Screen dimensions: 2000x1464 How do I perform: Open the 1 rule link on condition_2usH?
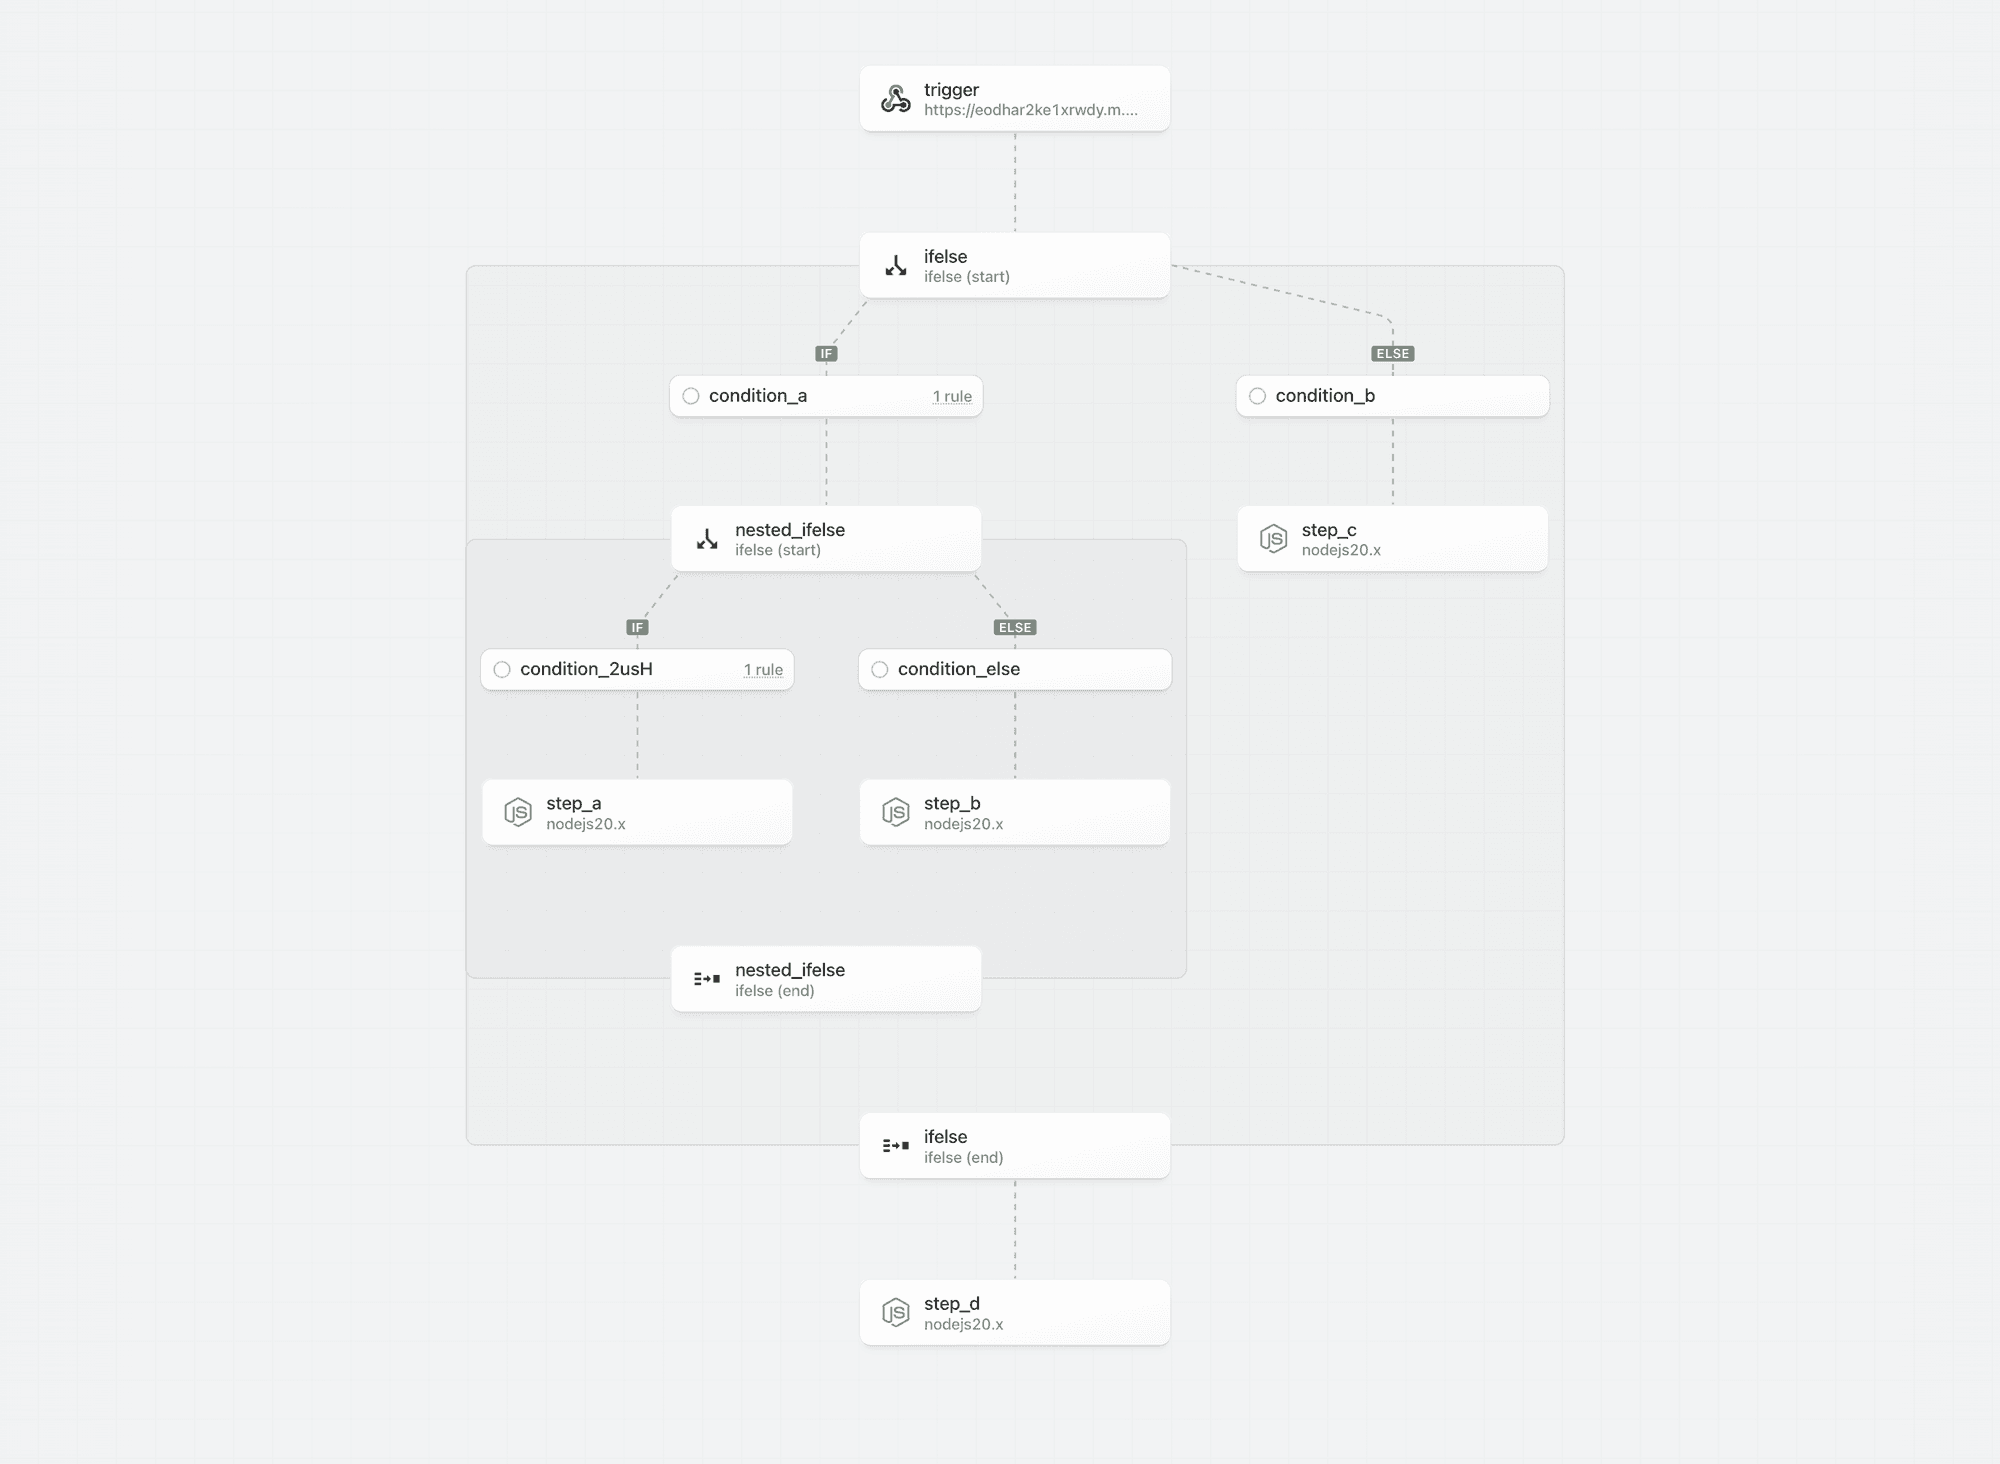click(x=763, y=670)
